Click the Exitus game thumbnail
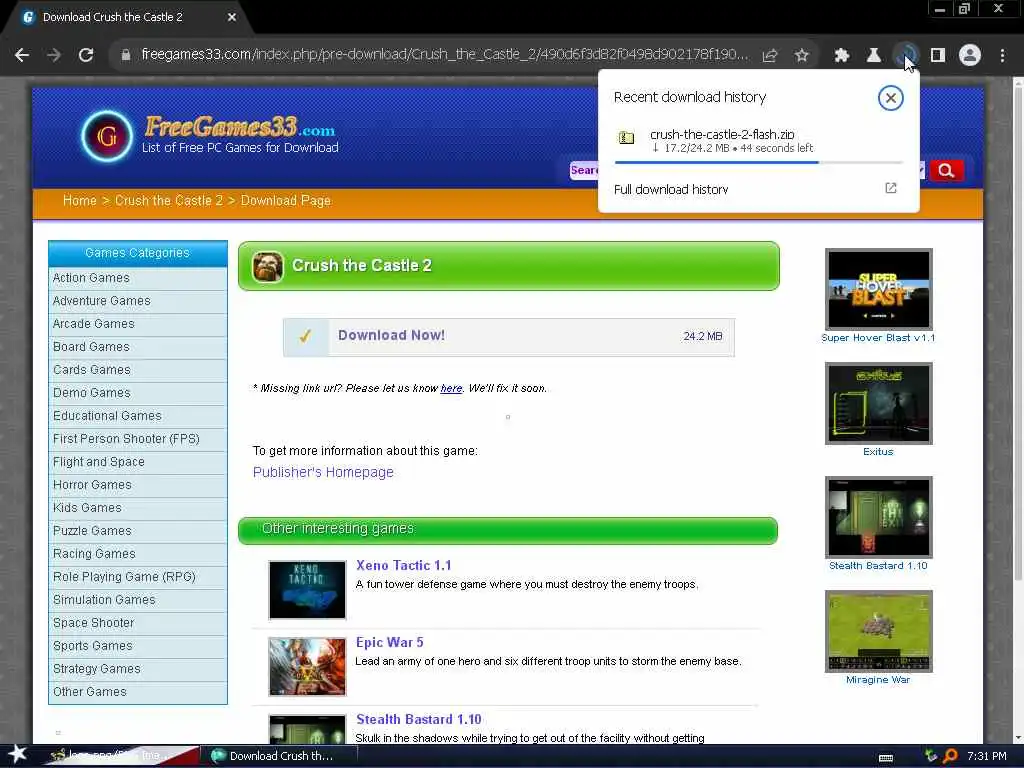 878,404
